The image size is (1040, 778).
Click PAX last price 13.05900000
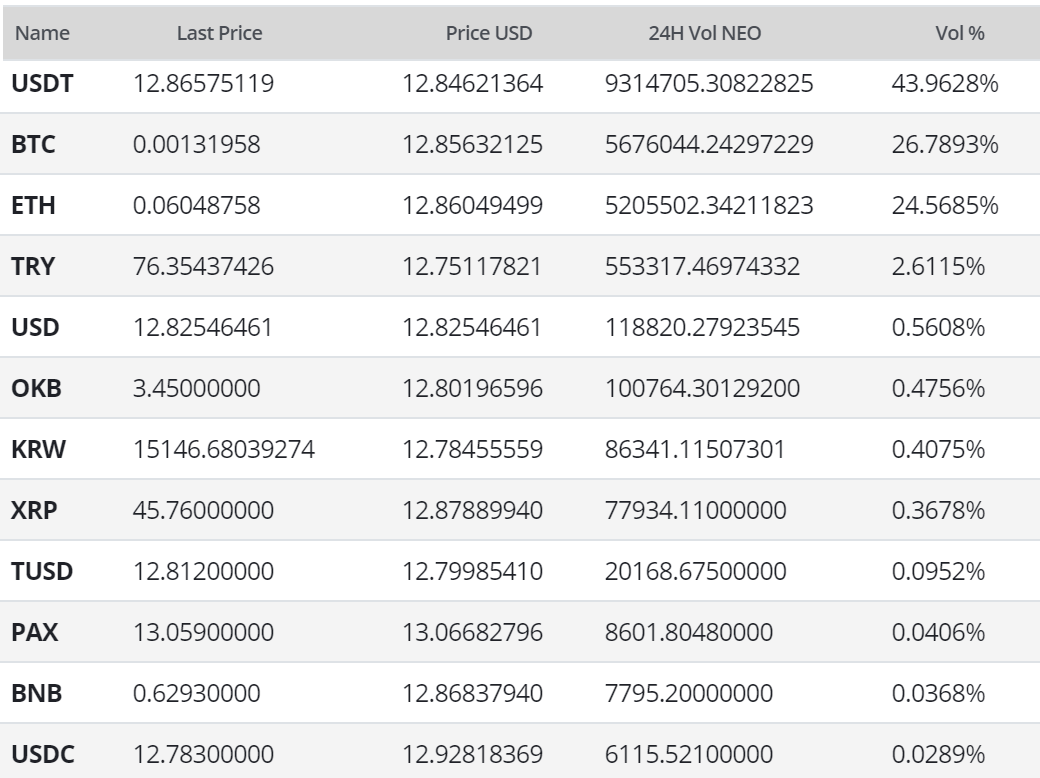pyautogui.click(x=204, y=633)
